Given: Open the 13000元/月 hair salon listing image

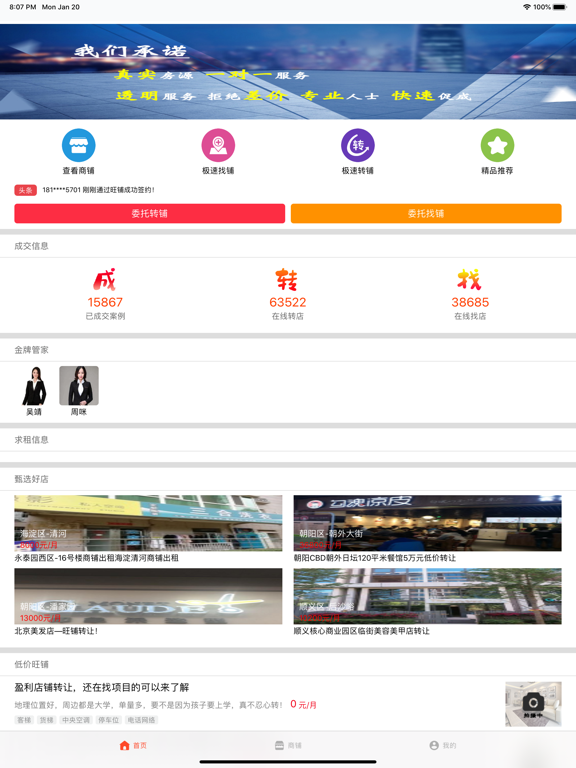Looking at the screenshot, I should (x=148, y=596).
